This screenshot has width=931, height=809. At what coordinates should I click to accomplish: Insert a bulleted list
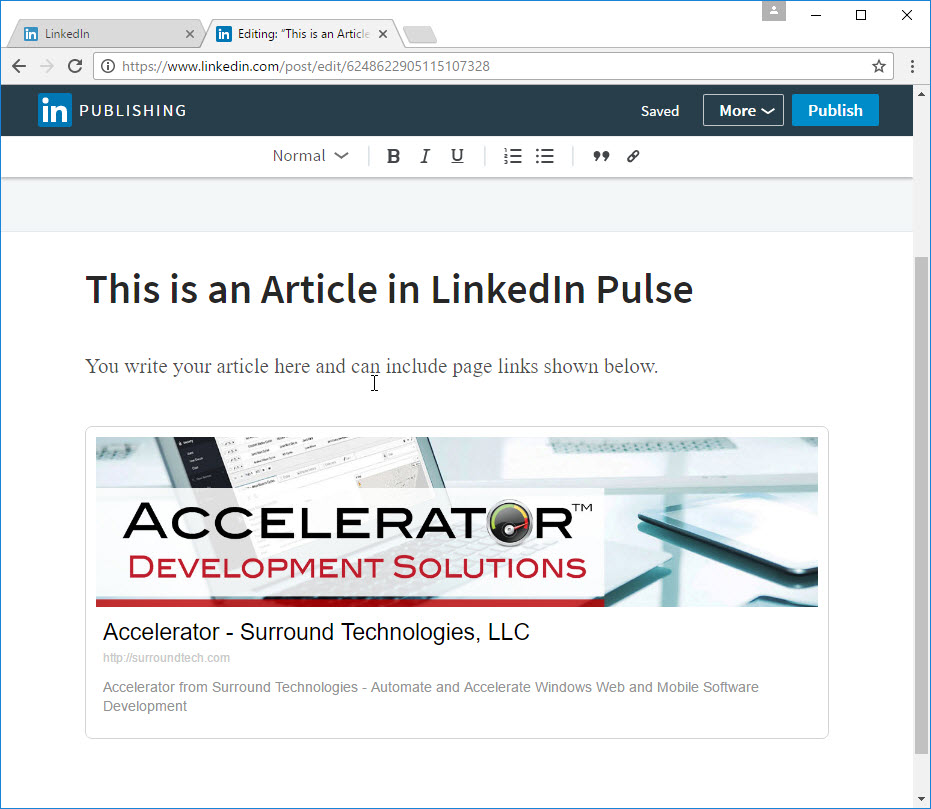(544, 156)
